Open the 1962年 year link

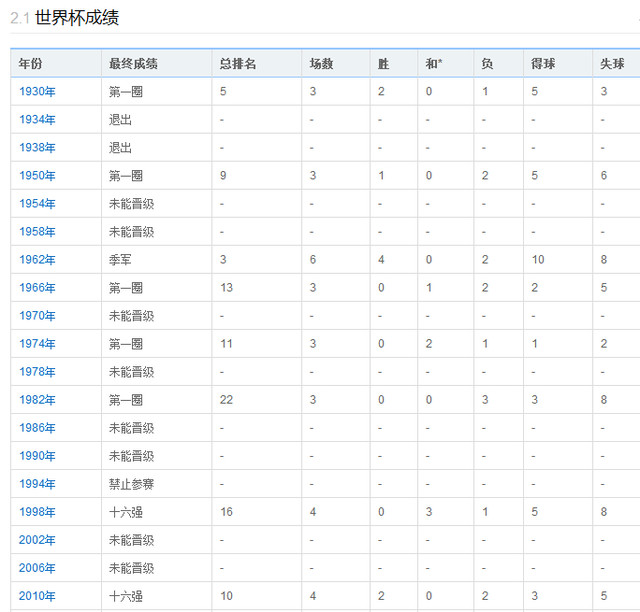click(x=37, y=260)
